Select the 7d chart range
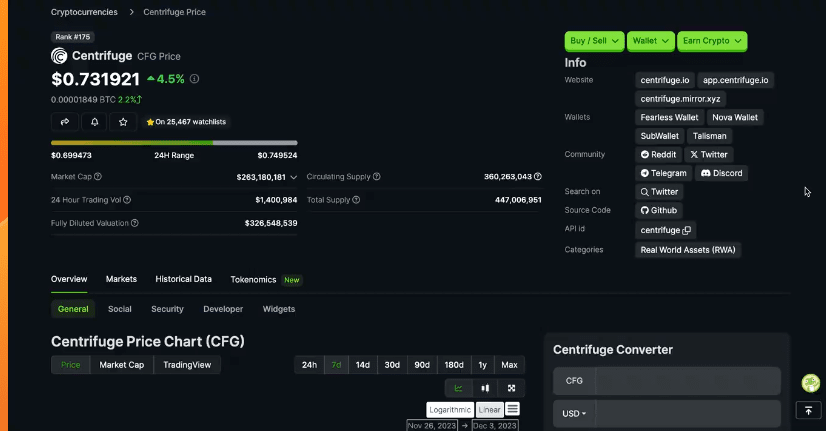 [x=336, y=365]
